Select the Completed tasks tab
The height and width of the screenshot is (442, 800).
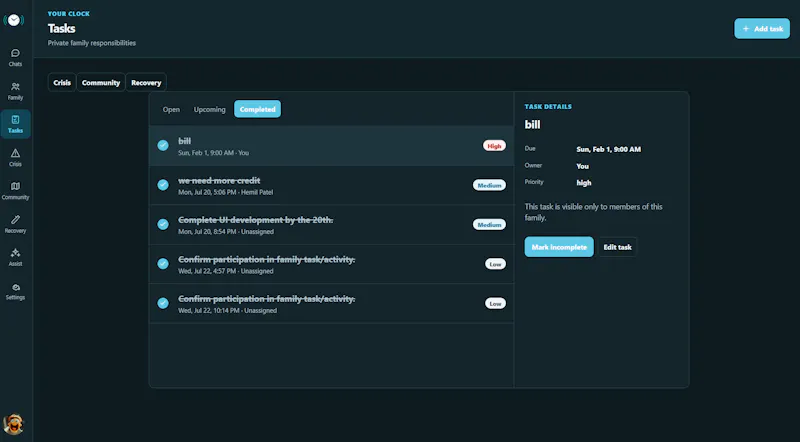click(257, 109)
